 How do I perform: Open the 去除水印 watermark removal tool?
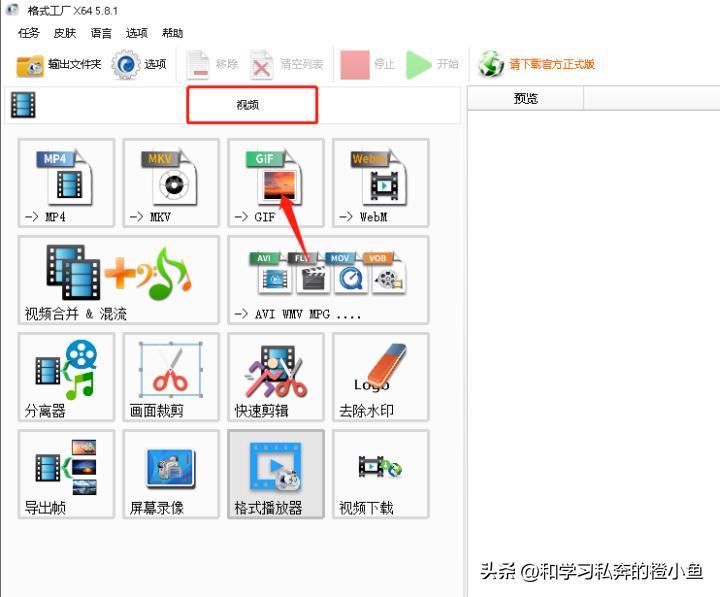(x=381, y=377)
